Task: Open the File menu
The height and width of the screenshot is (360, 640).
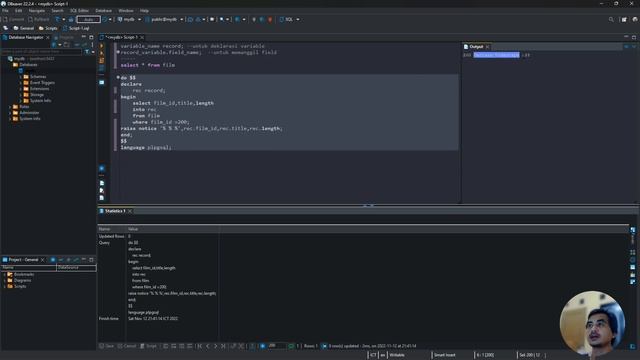Action: pos(5,11)
